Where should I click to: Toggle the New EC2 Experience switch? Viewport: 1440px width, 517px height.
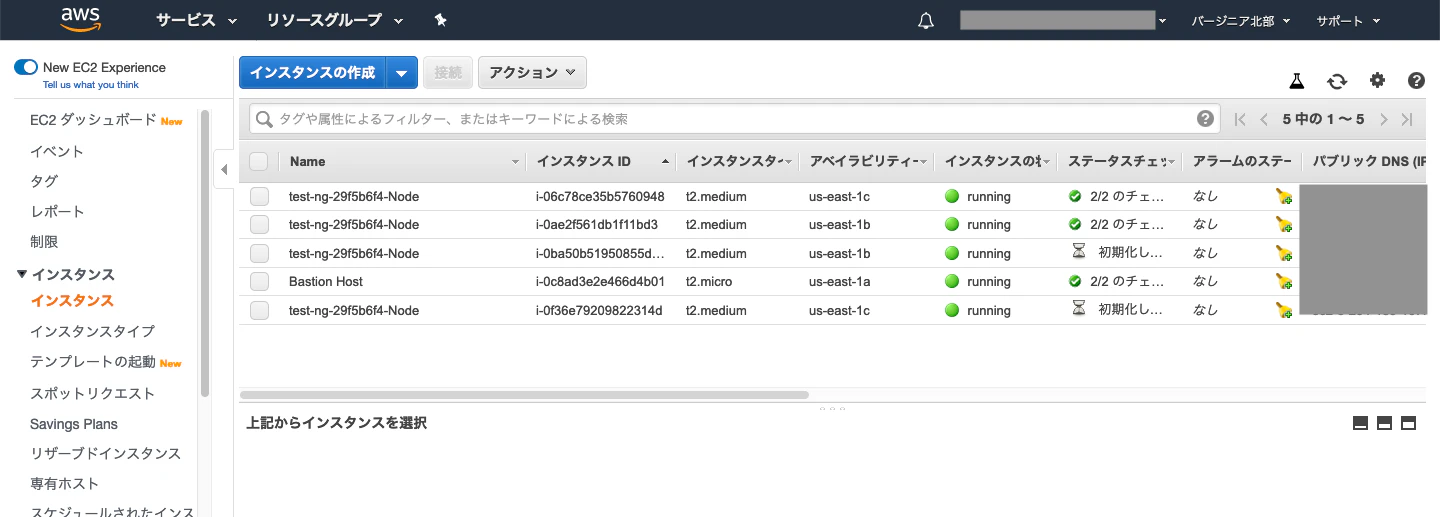26,67
